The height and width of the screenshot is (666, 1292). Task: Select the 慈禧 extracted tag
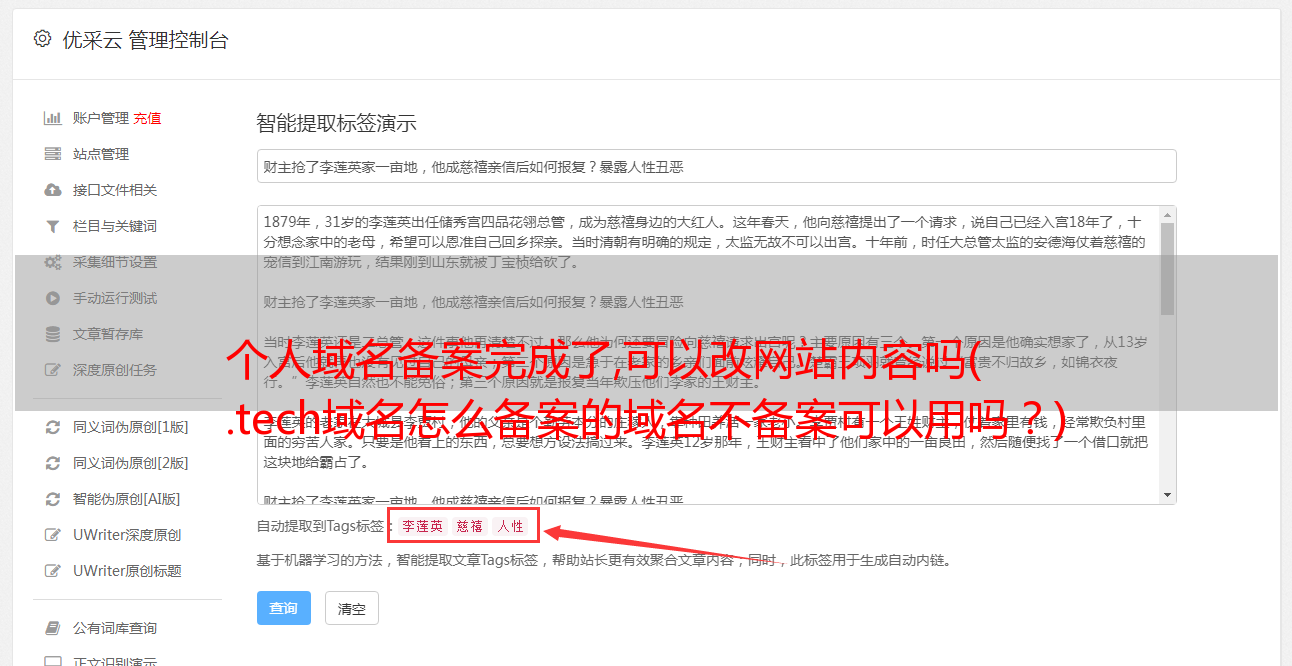tap(470, 526)
